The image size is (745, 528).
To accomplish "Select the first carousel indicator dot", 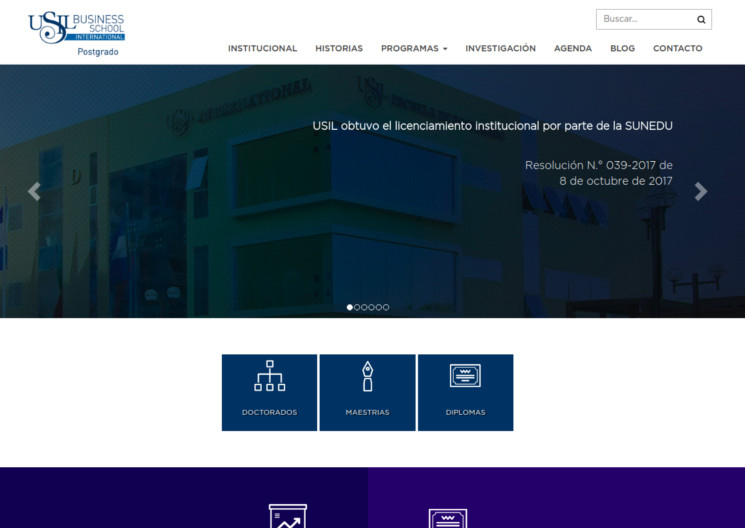I will pos(350,307).
